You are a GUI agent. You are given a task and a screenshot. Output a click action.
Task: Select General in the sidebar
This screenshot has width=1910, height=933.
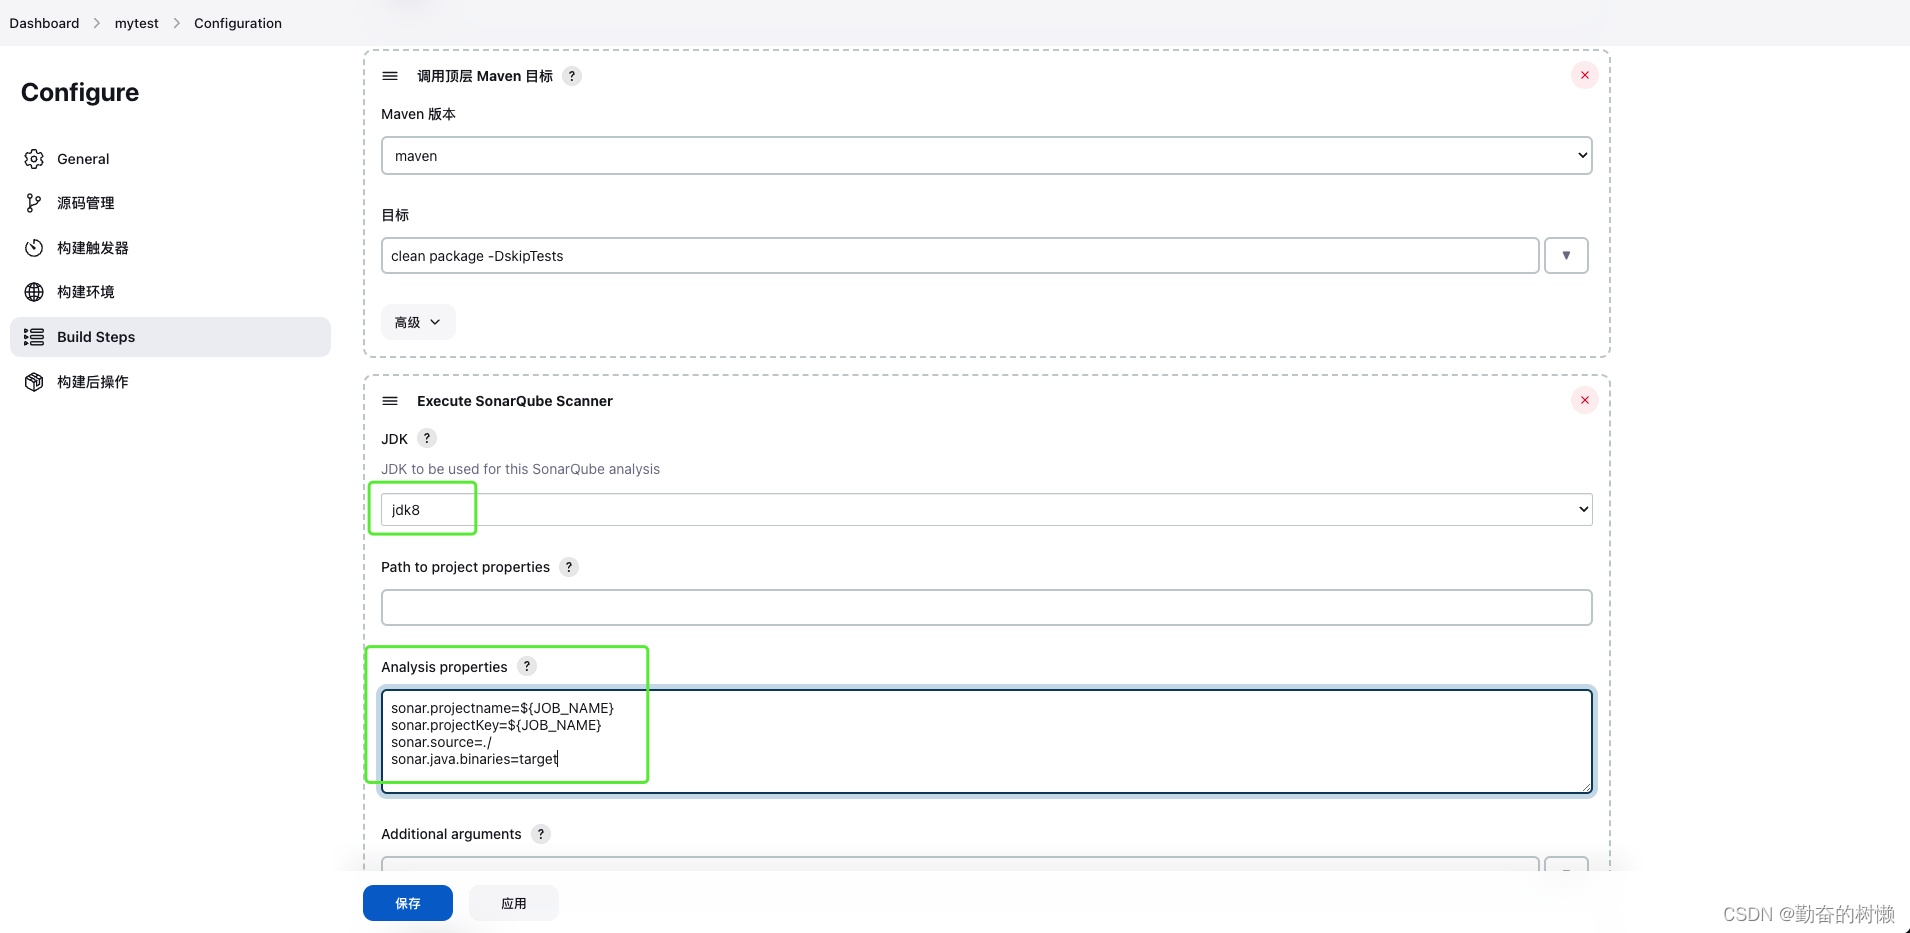pyautogui.click(x=170, y=159)
